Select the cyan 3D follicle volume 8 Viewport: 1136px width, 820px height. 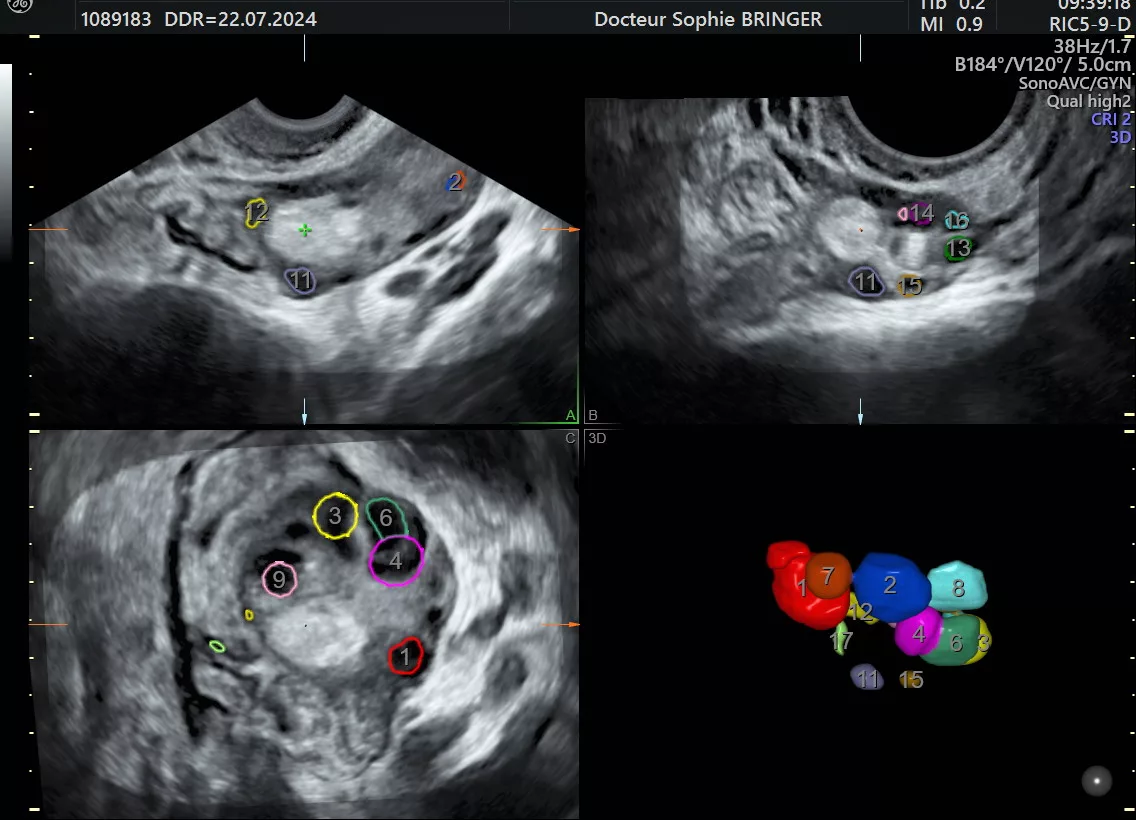pos(958,587)
